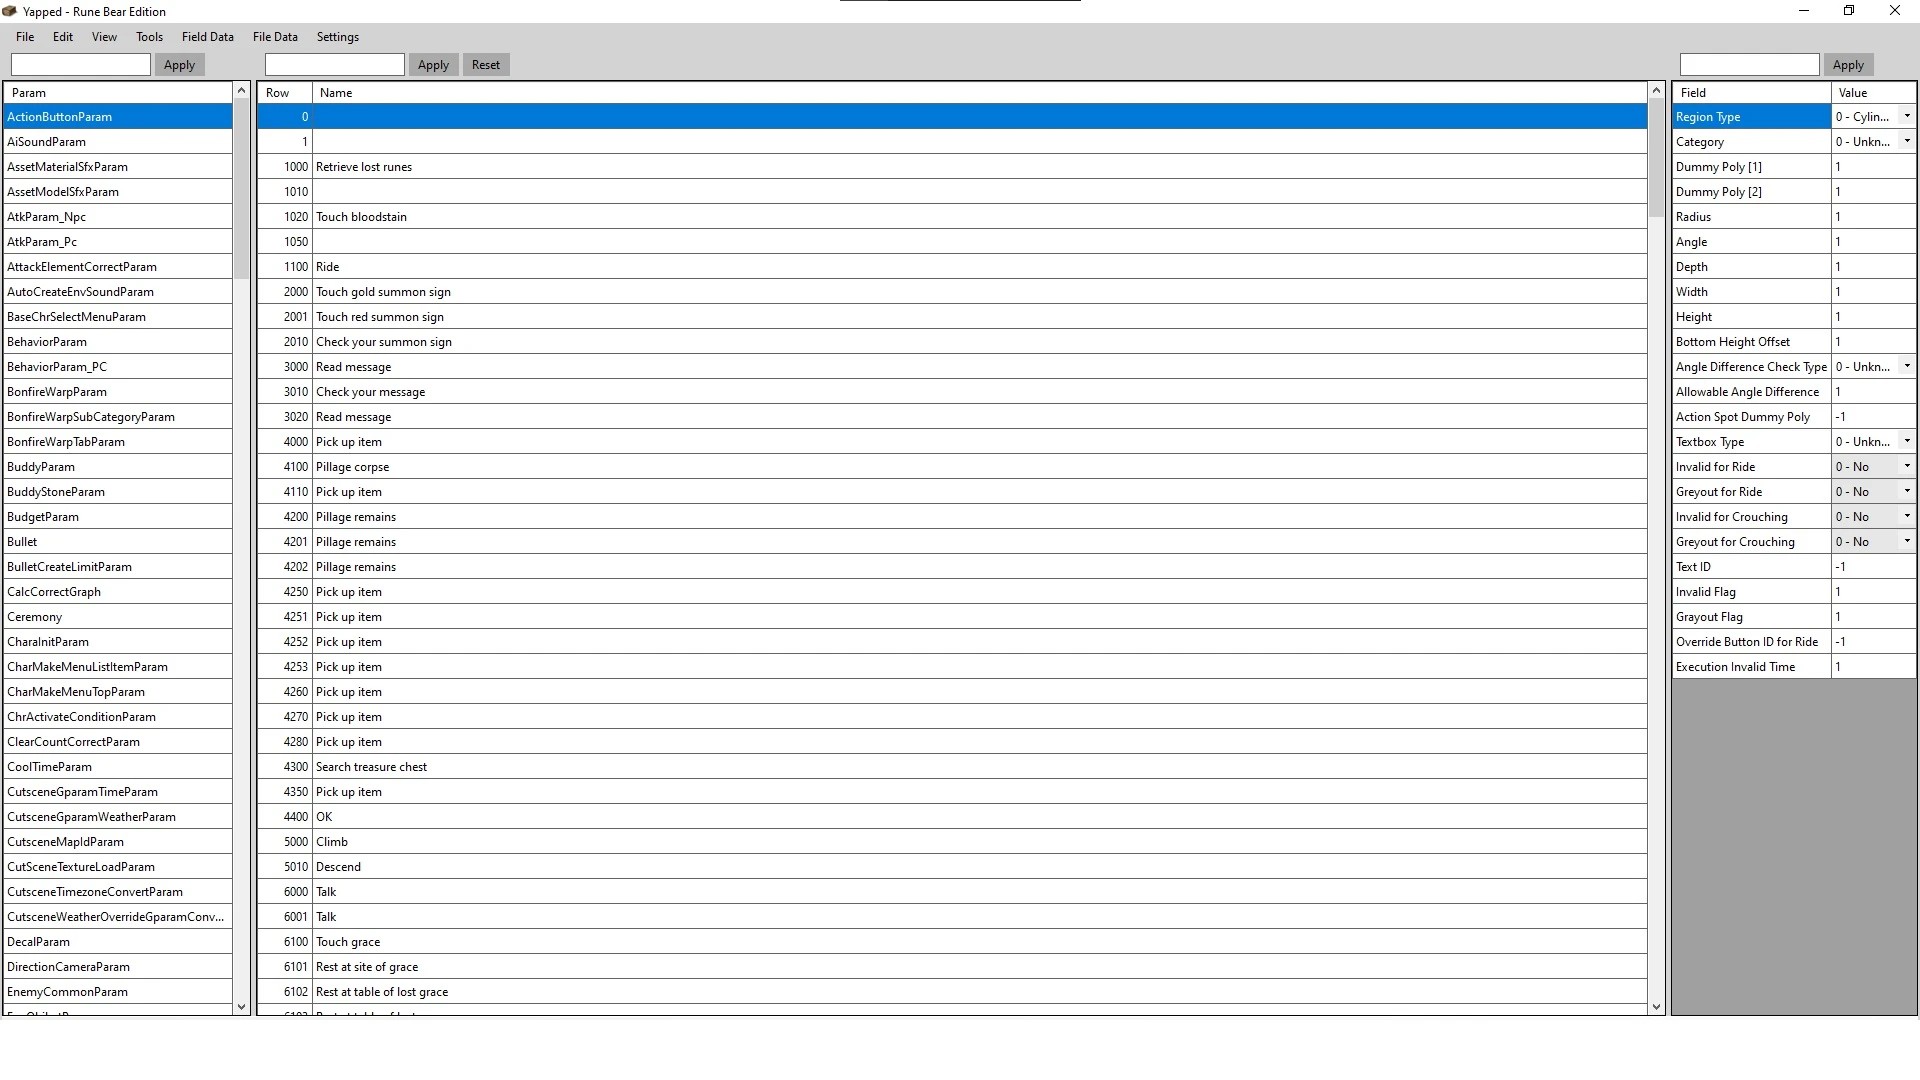
Task: Open the Region Type dropdown arrow
Action: [x=1907, y=117]
